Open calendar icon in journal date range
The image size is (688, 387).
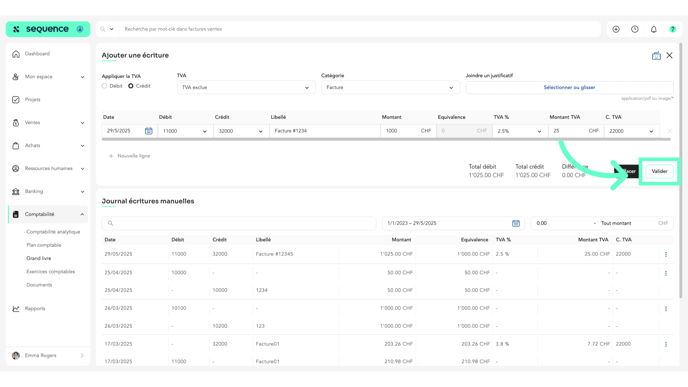[x=516, y=223]
